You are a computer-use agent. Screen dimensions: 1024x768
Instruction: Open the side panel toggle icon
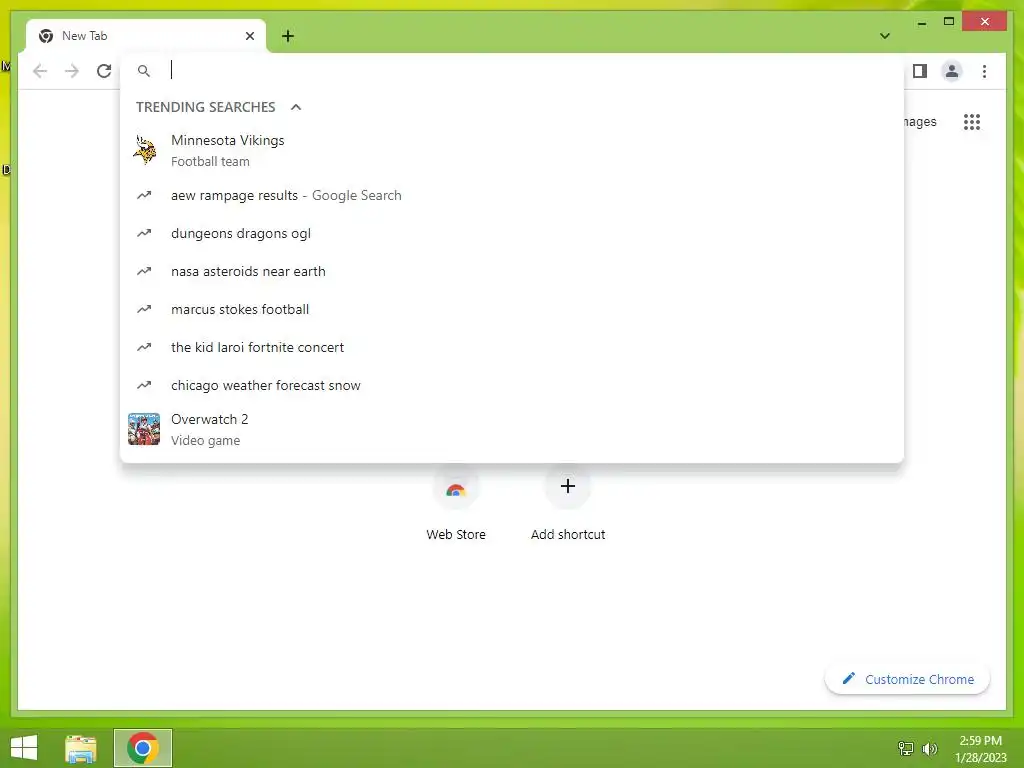pyautogui.click(x=920, y=71)
